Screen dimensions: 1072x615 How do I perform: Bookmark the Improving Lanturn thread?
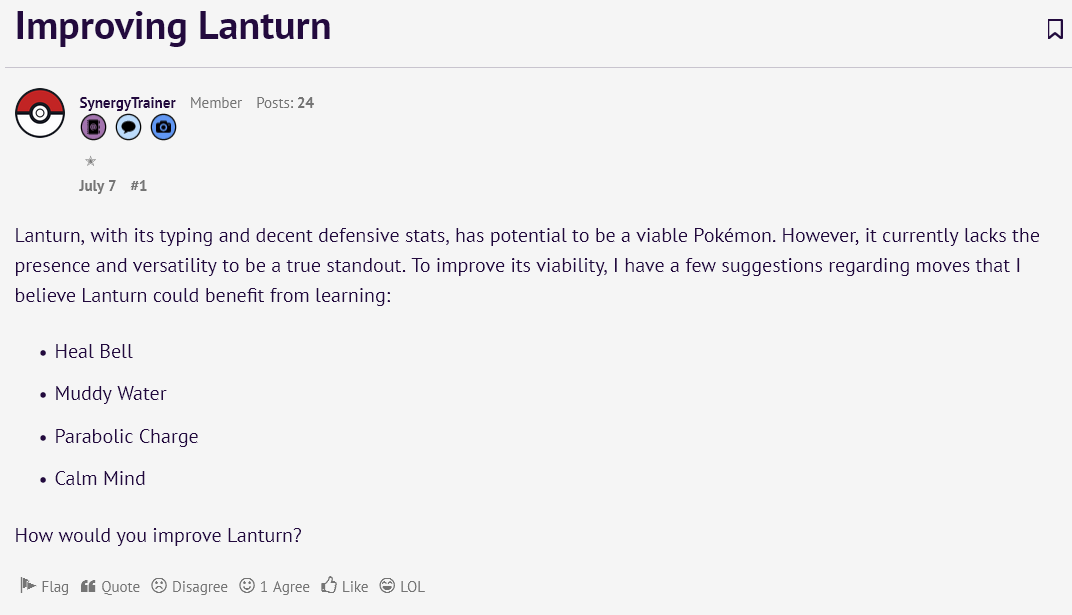tap(1055, 29)
